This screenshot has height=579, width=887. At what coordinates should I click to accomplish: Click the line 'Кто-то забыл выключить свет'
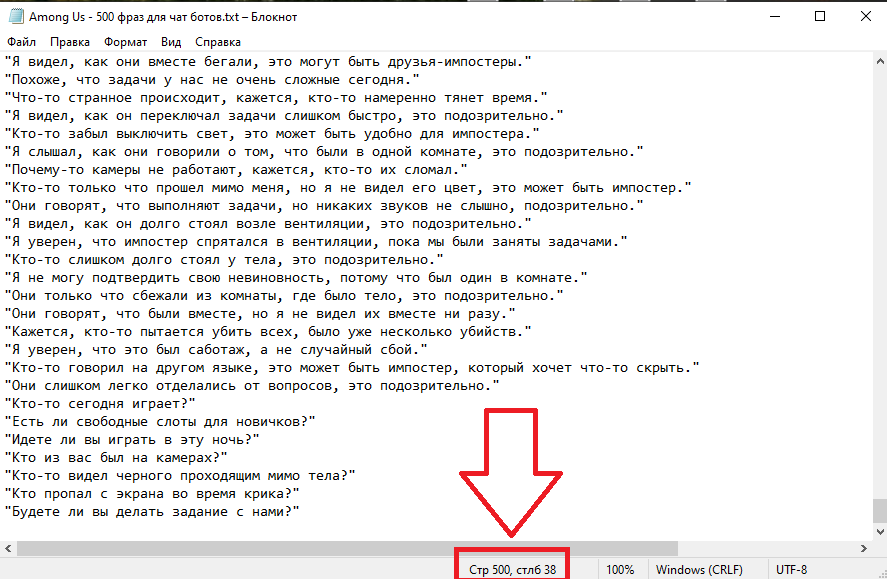point(272,133)
